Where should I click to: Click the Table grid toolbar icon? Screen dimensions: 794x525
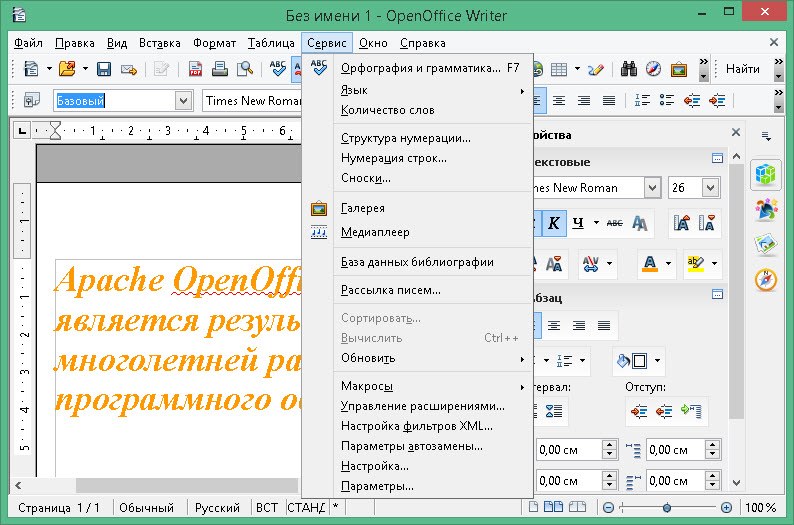pos(559,69)
